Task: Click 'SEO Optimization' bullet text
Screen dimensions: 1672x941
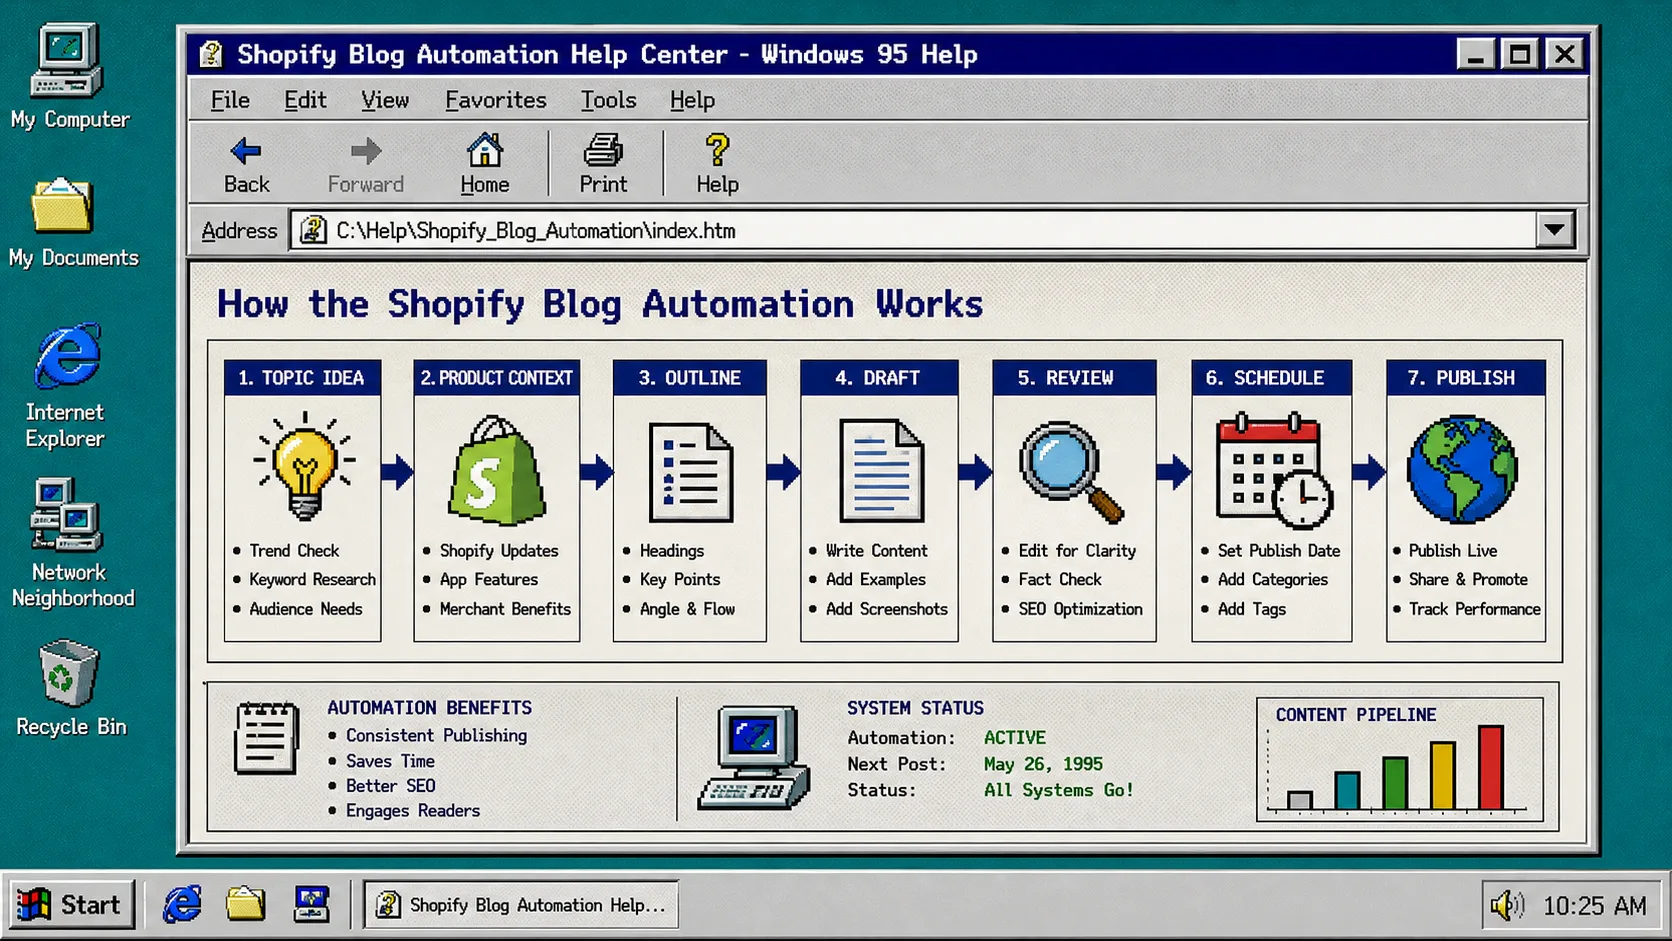Action: click(1080, 609)
